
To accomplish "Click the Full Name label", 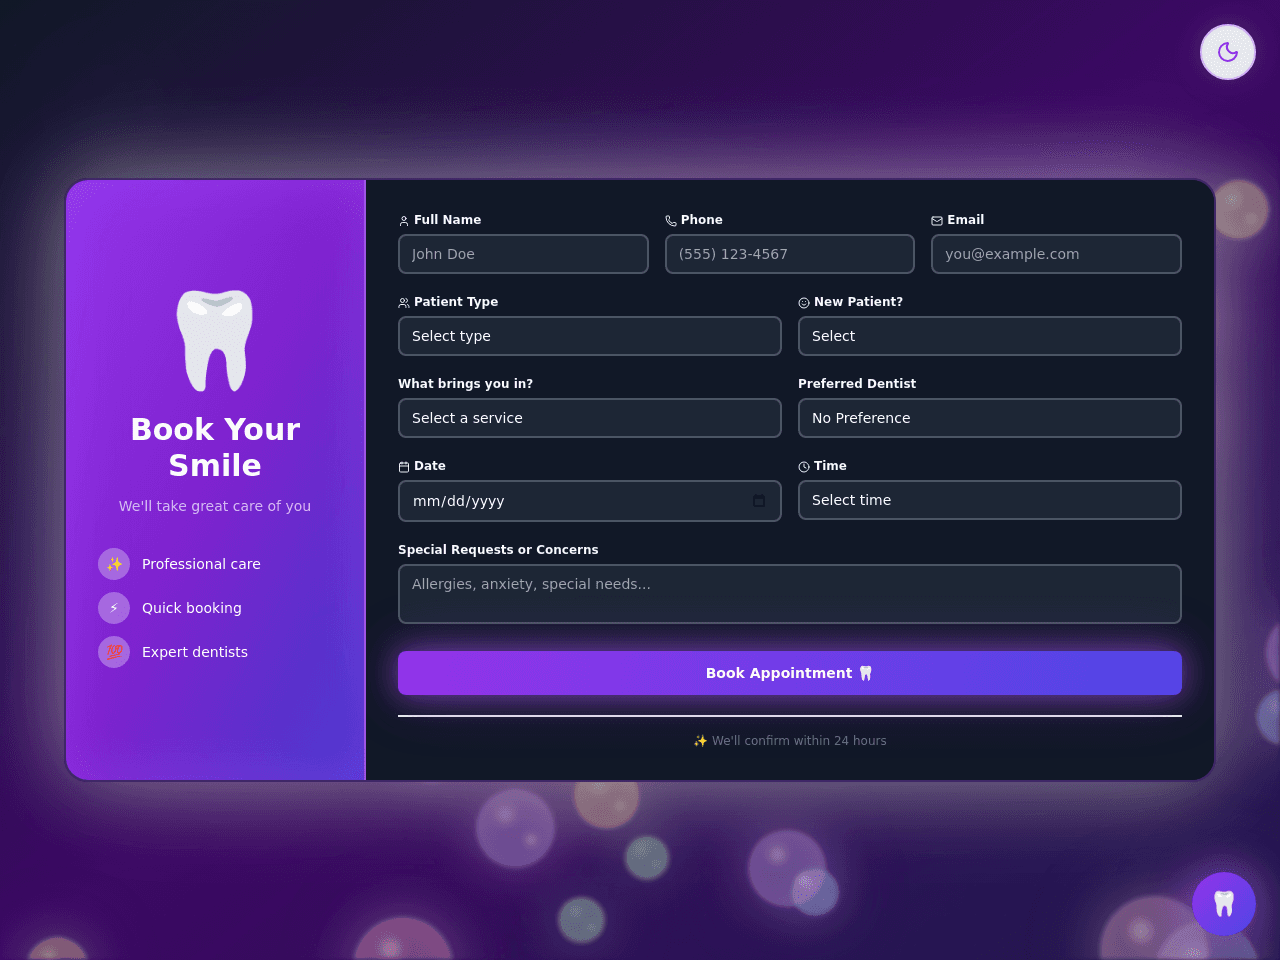I will pyautogui.click(x=447, y=220).
